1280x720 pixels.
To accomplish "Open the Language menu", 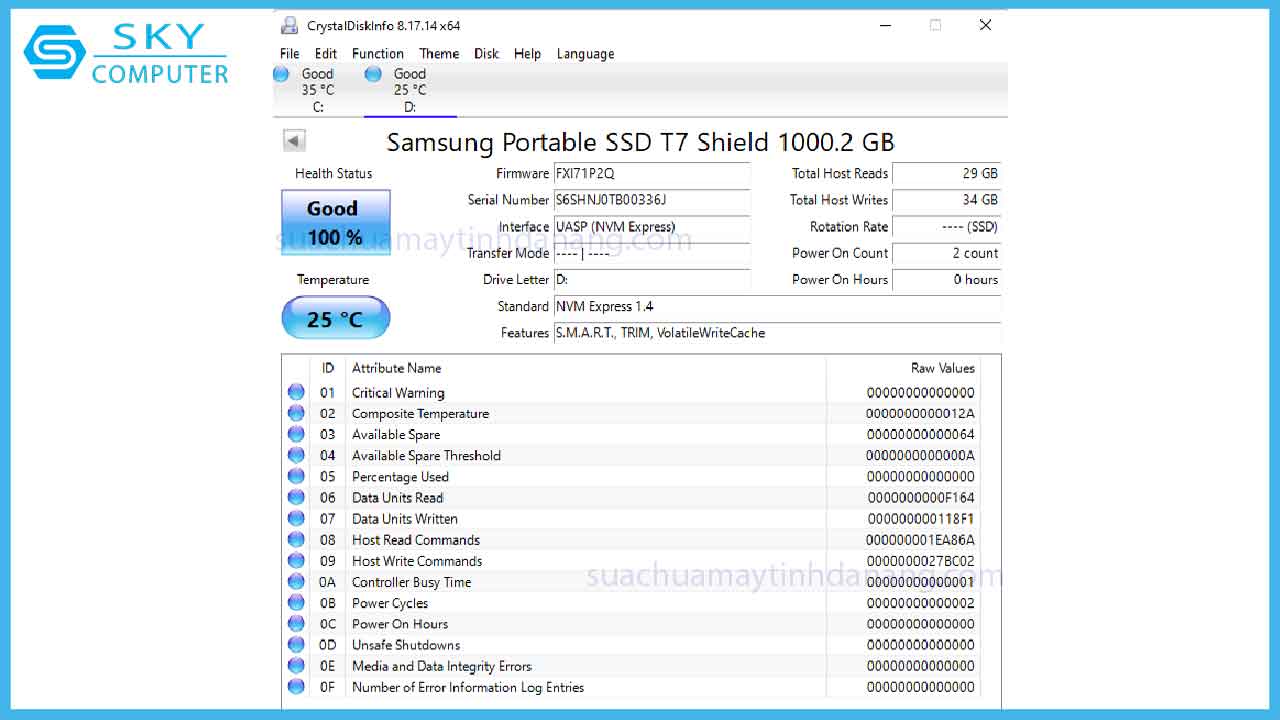I will pos(585,54).
